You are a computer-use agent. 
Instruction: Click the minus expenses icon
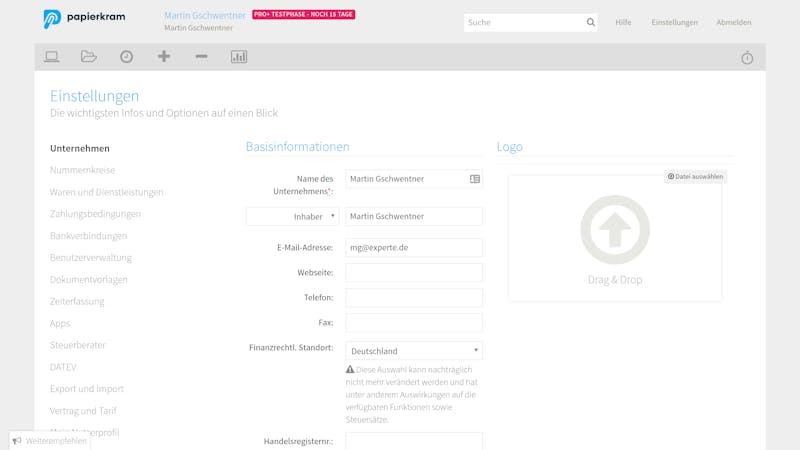(x=202, y=57)
